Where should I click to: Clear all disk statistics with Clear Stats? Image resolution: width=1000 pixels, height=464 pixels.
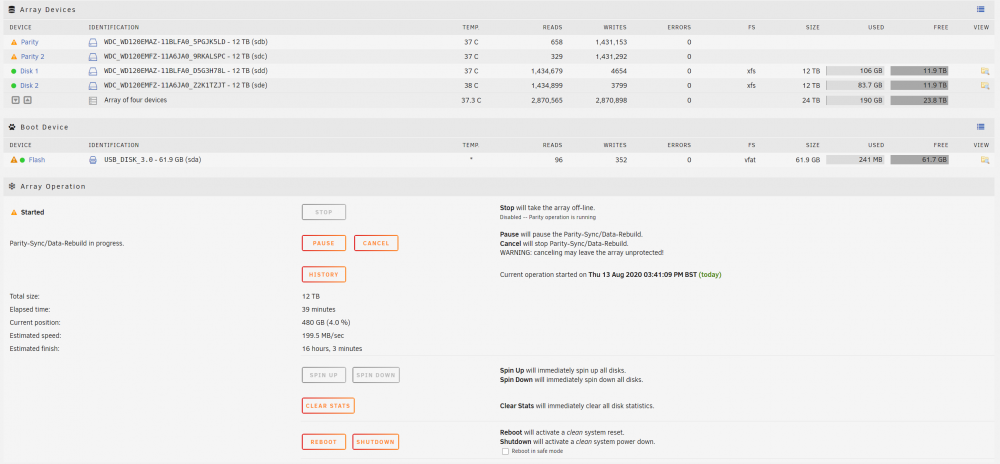tap(328, 405)
